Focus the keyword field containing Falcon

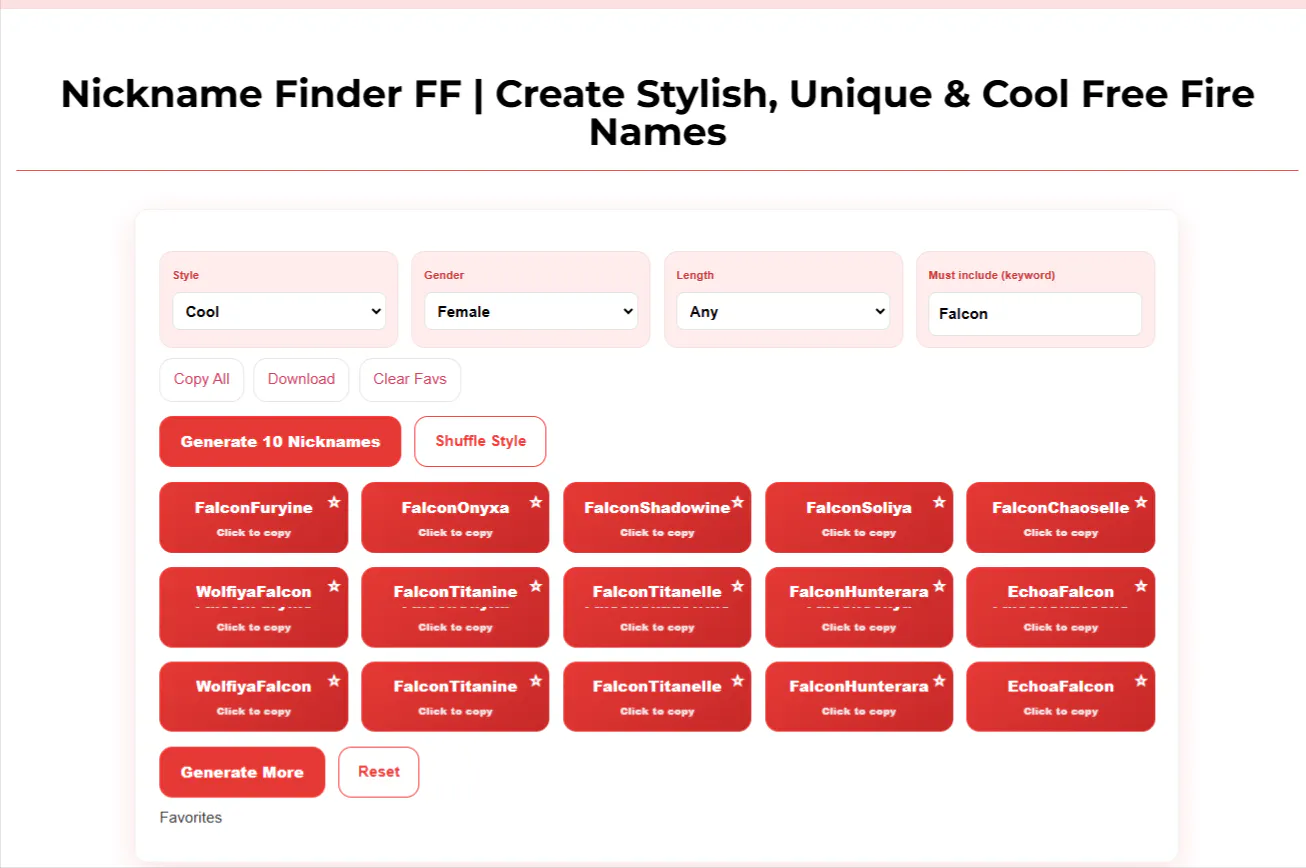tap(1035, 314)
